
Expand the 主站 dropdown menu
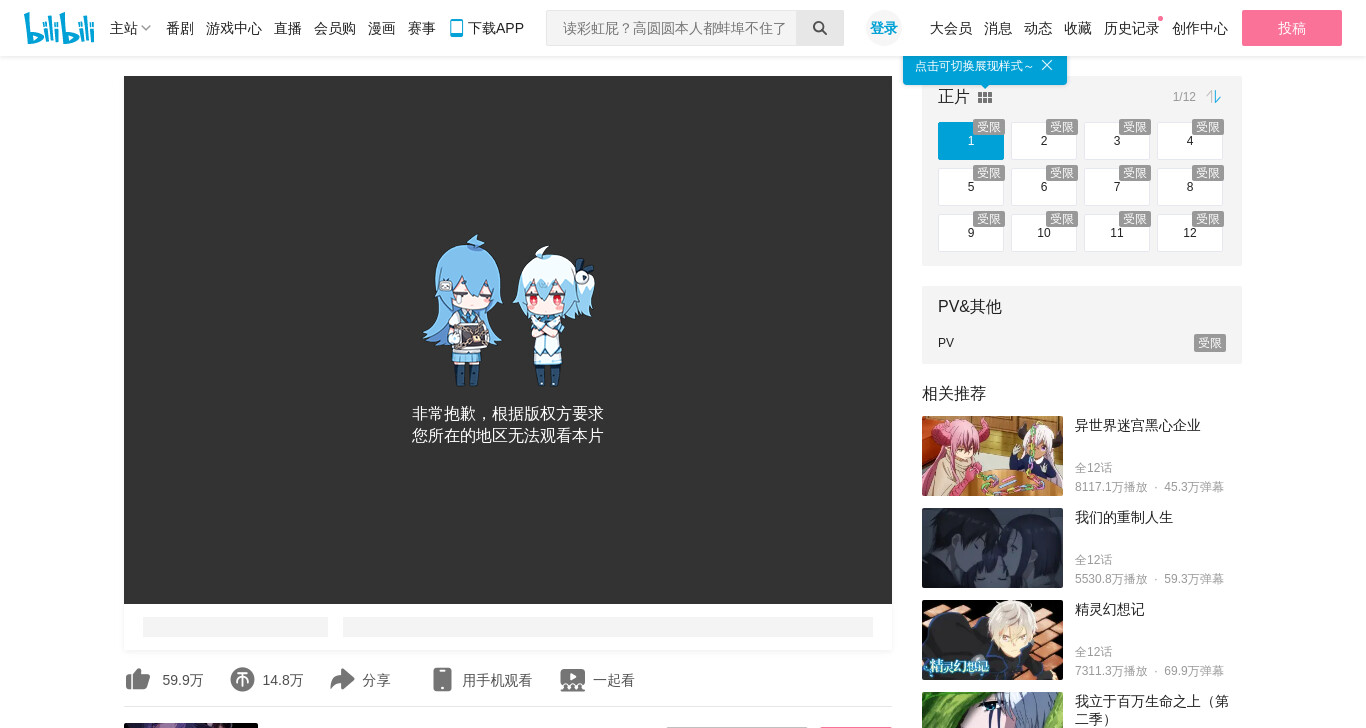coord(130,28)
